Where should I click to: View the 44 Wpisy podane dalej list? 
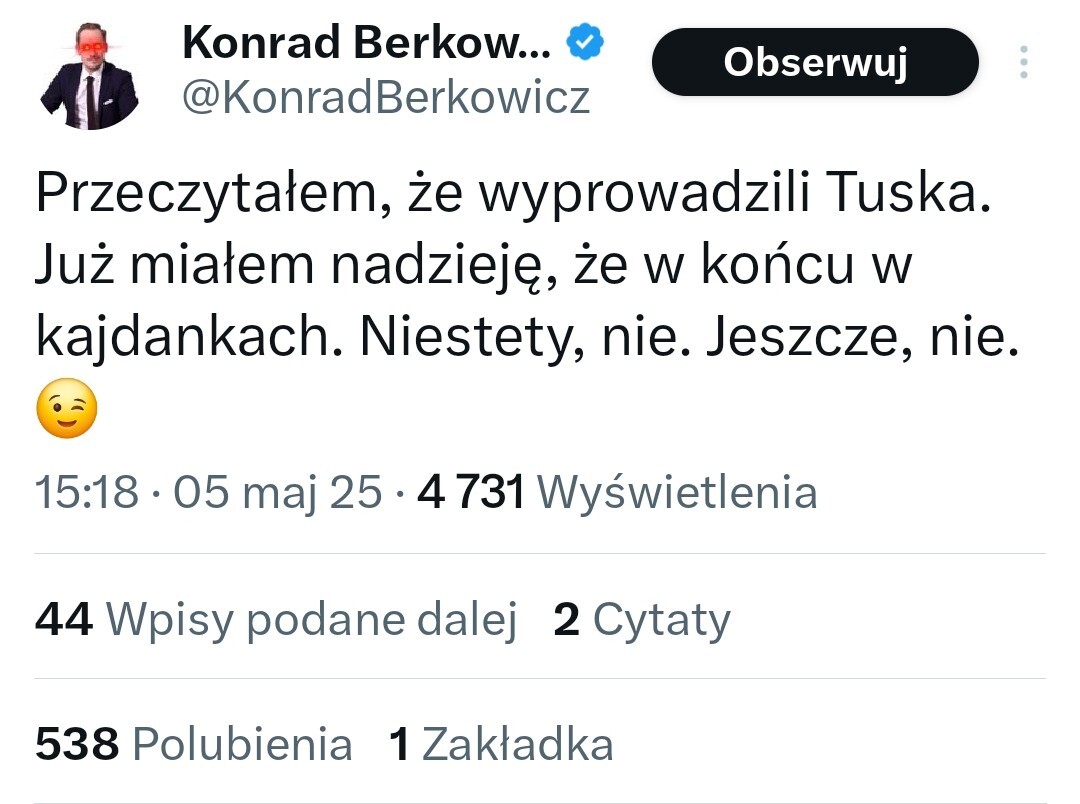coord(276,620)
